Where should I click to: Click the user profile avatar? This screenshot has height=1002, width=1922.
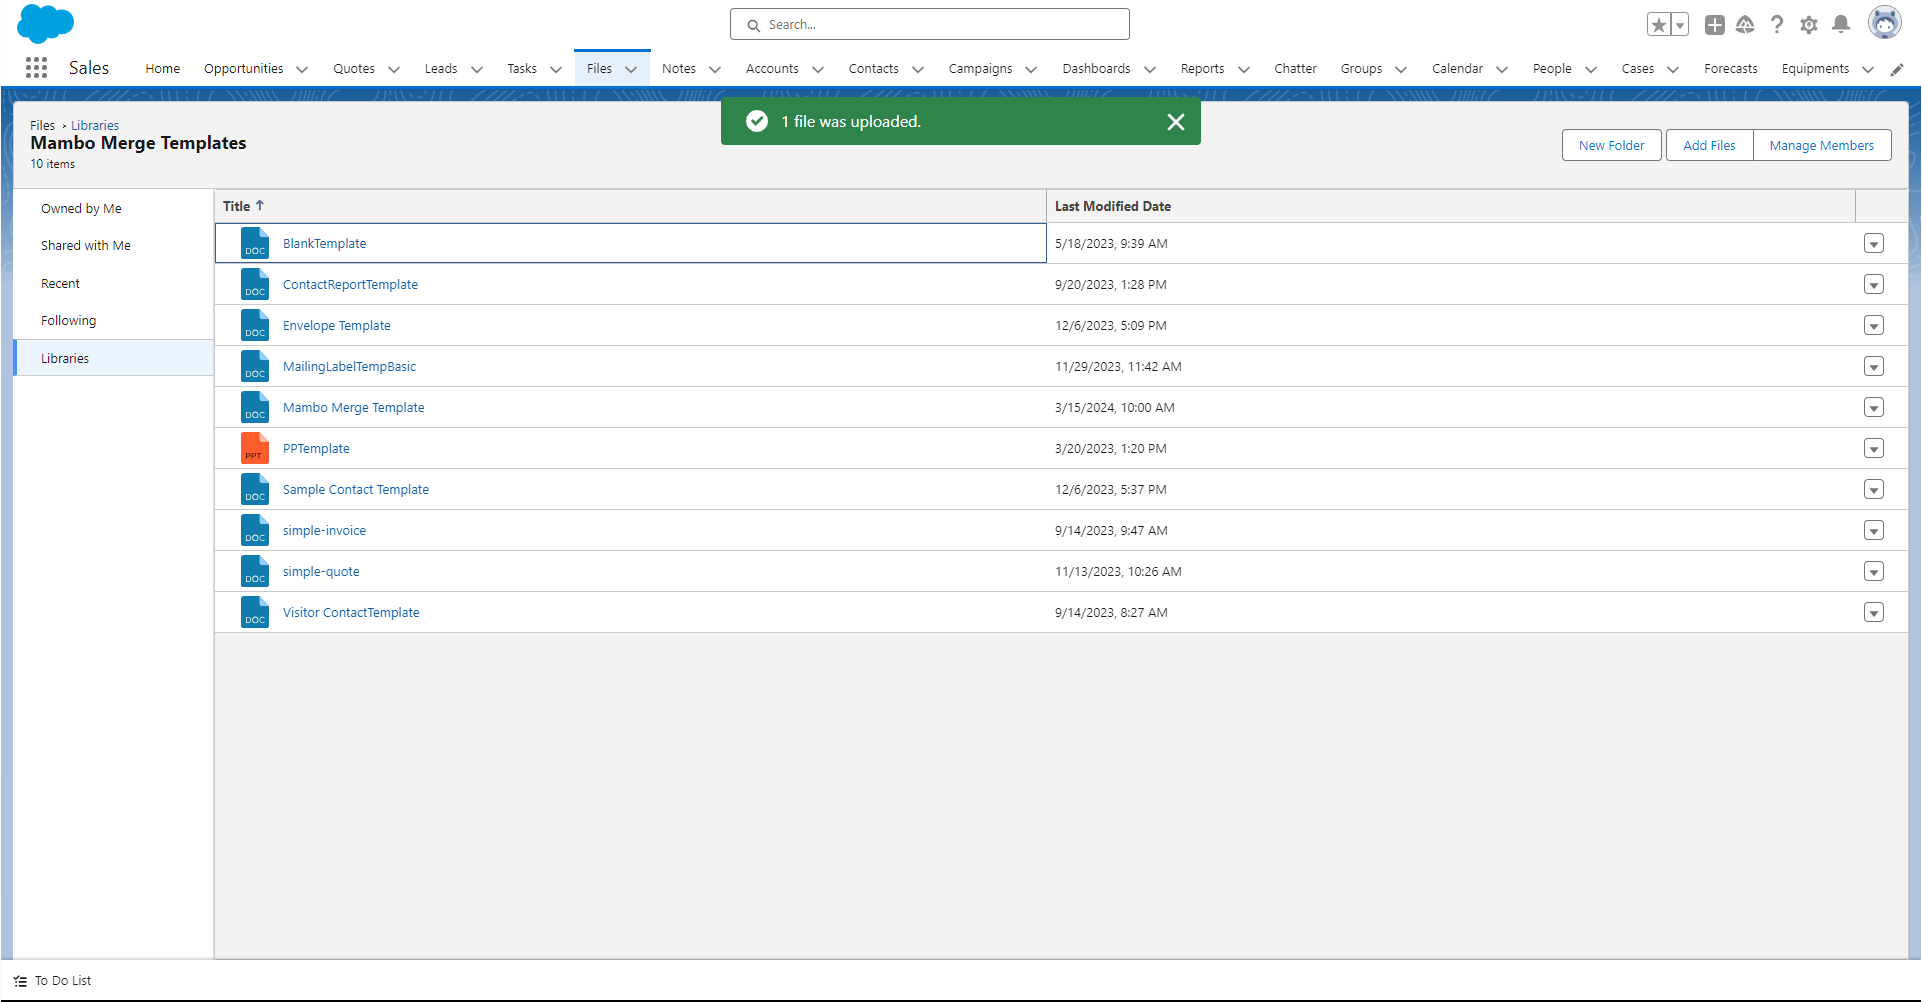click(1884, 23)
